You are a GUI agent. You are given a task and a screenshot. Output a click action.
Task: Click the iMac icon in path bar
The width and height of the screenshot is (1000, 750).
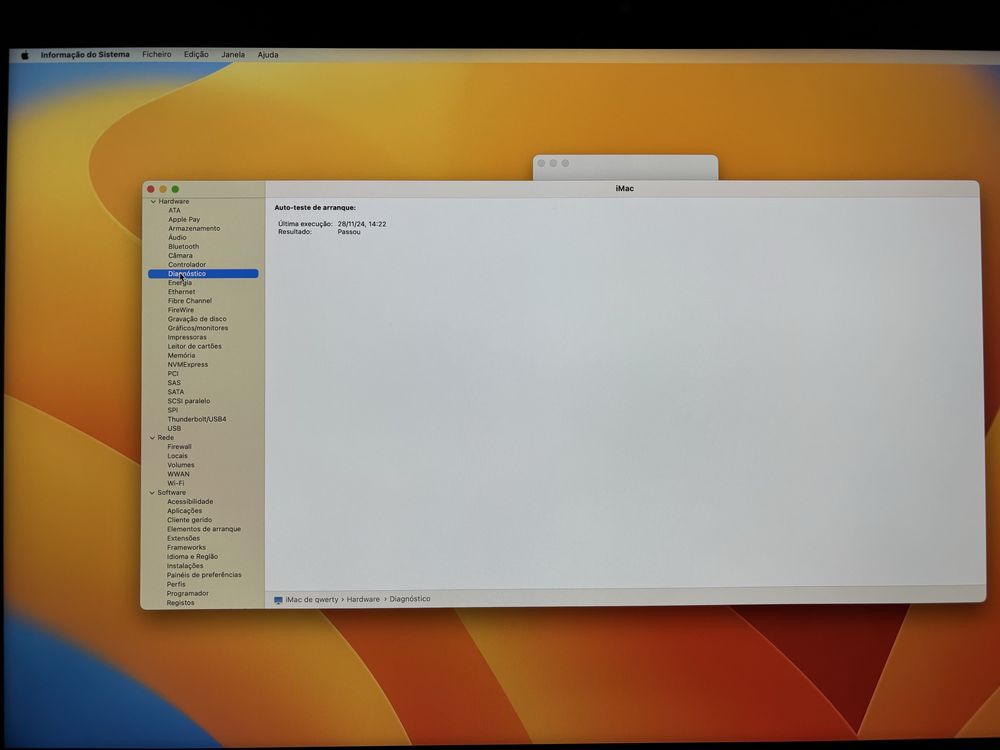click(278, 600)
